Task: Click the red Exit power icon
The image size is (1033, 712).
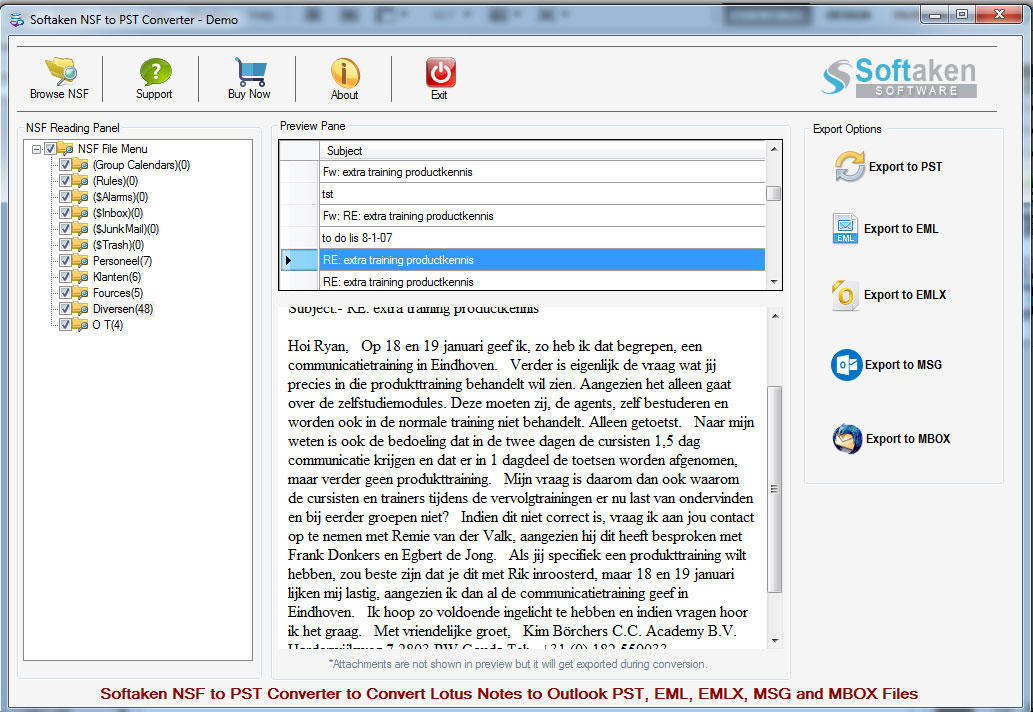Action: [440, 72]
